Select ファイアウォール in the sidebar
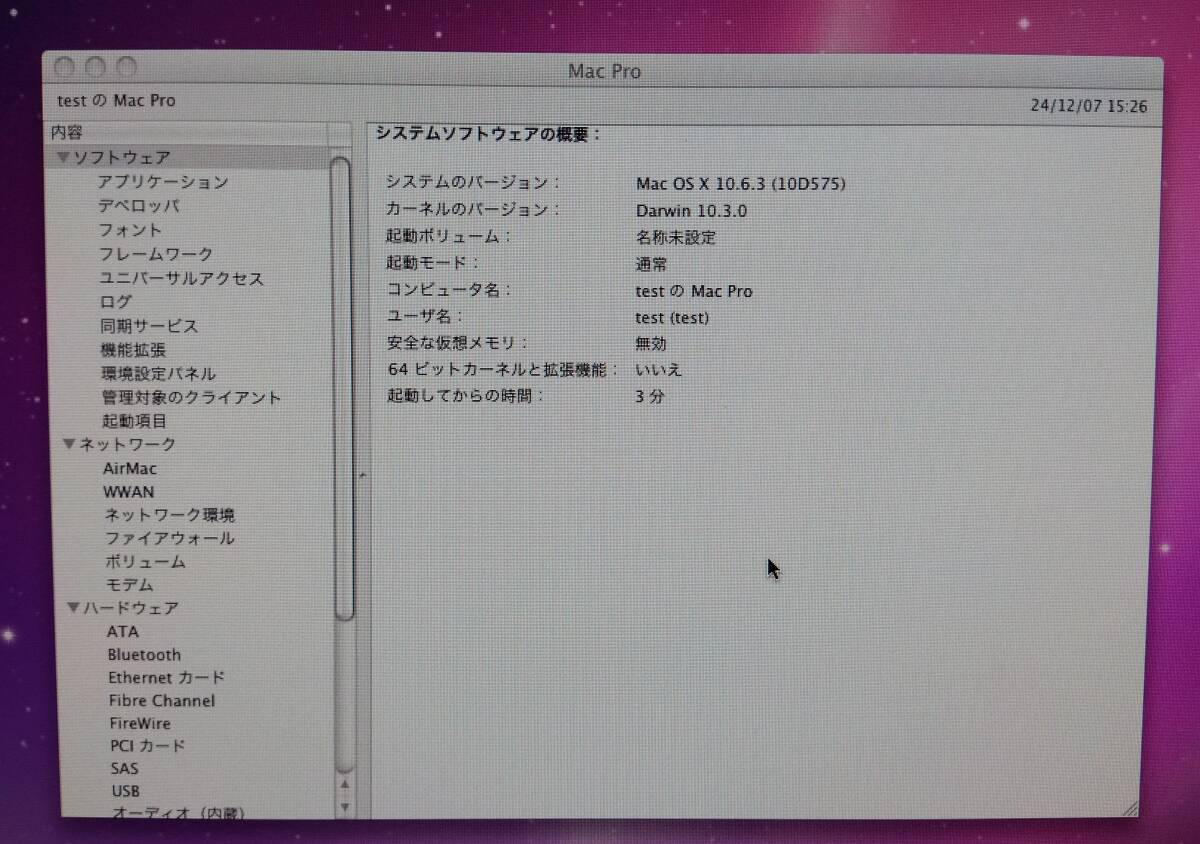The image size is (1200, 844). 170,538
